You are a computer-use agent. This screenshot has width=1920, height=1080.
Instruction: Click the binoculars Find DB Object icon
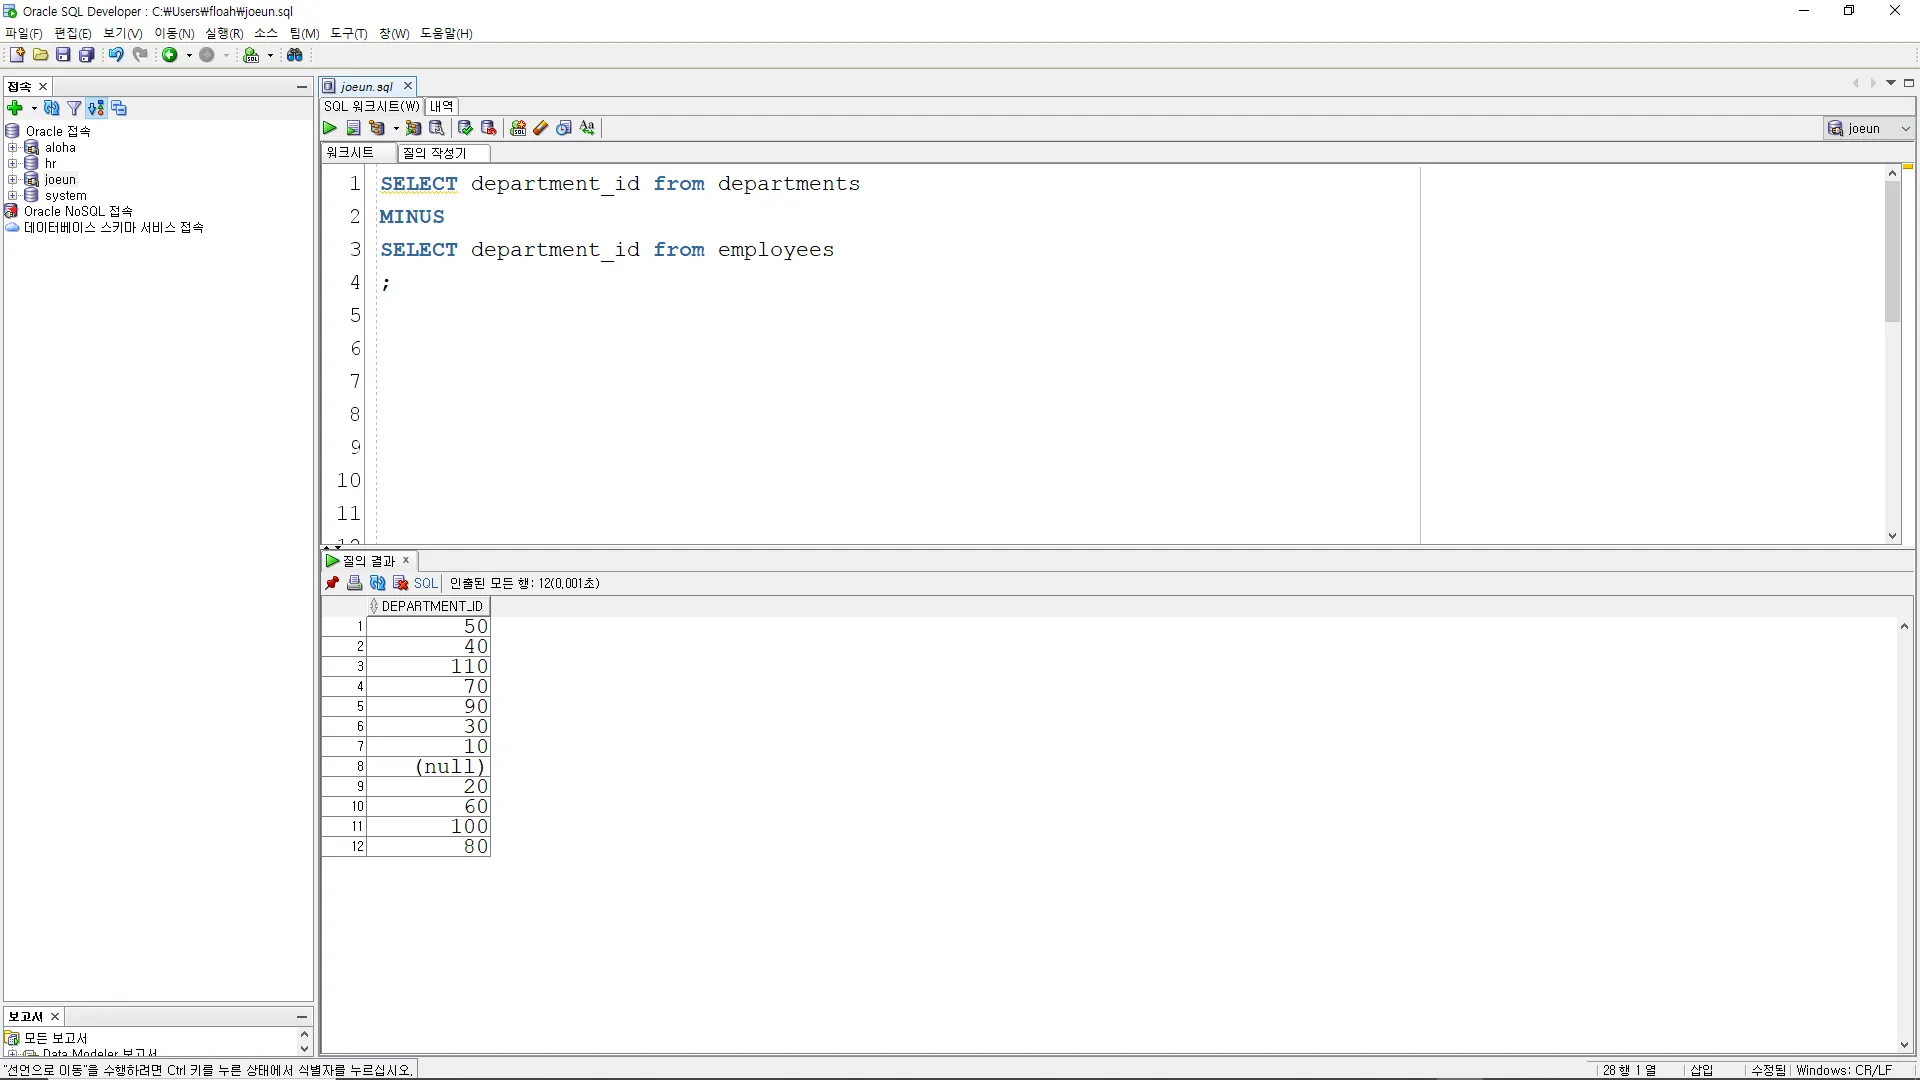(x=295, y=55)
